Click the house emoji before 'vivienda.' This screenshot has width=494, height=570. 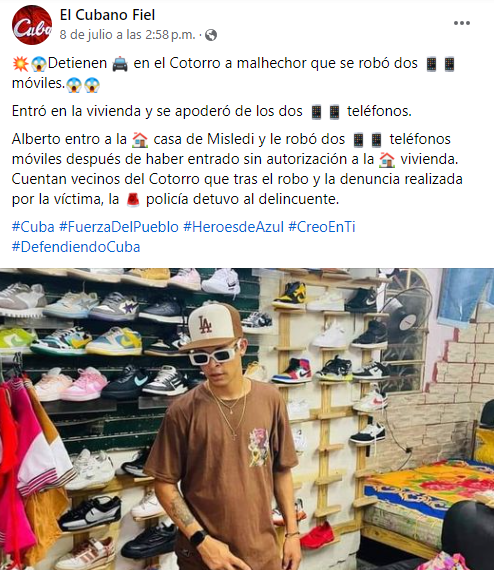click(x=387, y=160)
